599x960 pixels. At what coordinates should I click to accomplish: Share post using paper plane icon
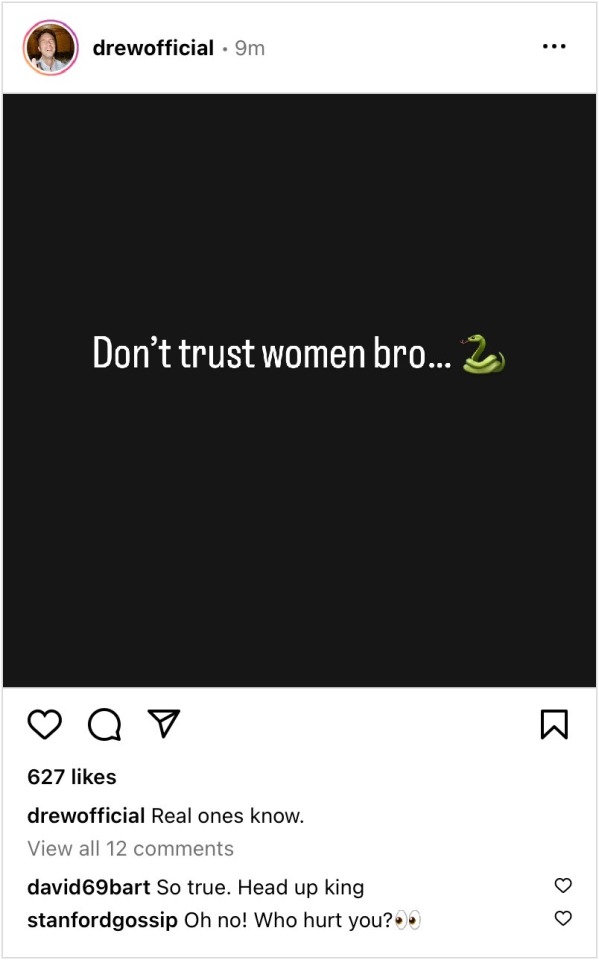click(x=164, y=723)
